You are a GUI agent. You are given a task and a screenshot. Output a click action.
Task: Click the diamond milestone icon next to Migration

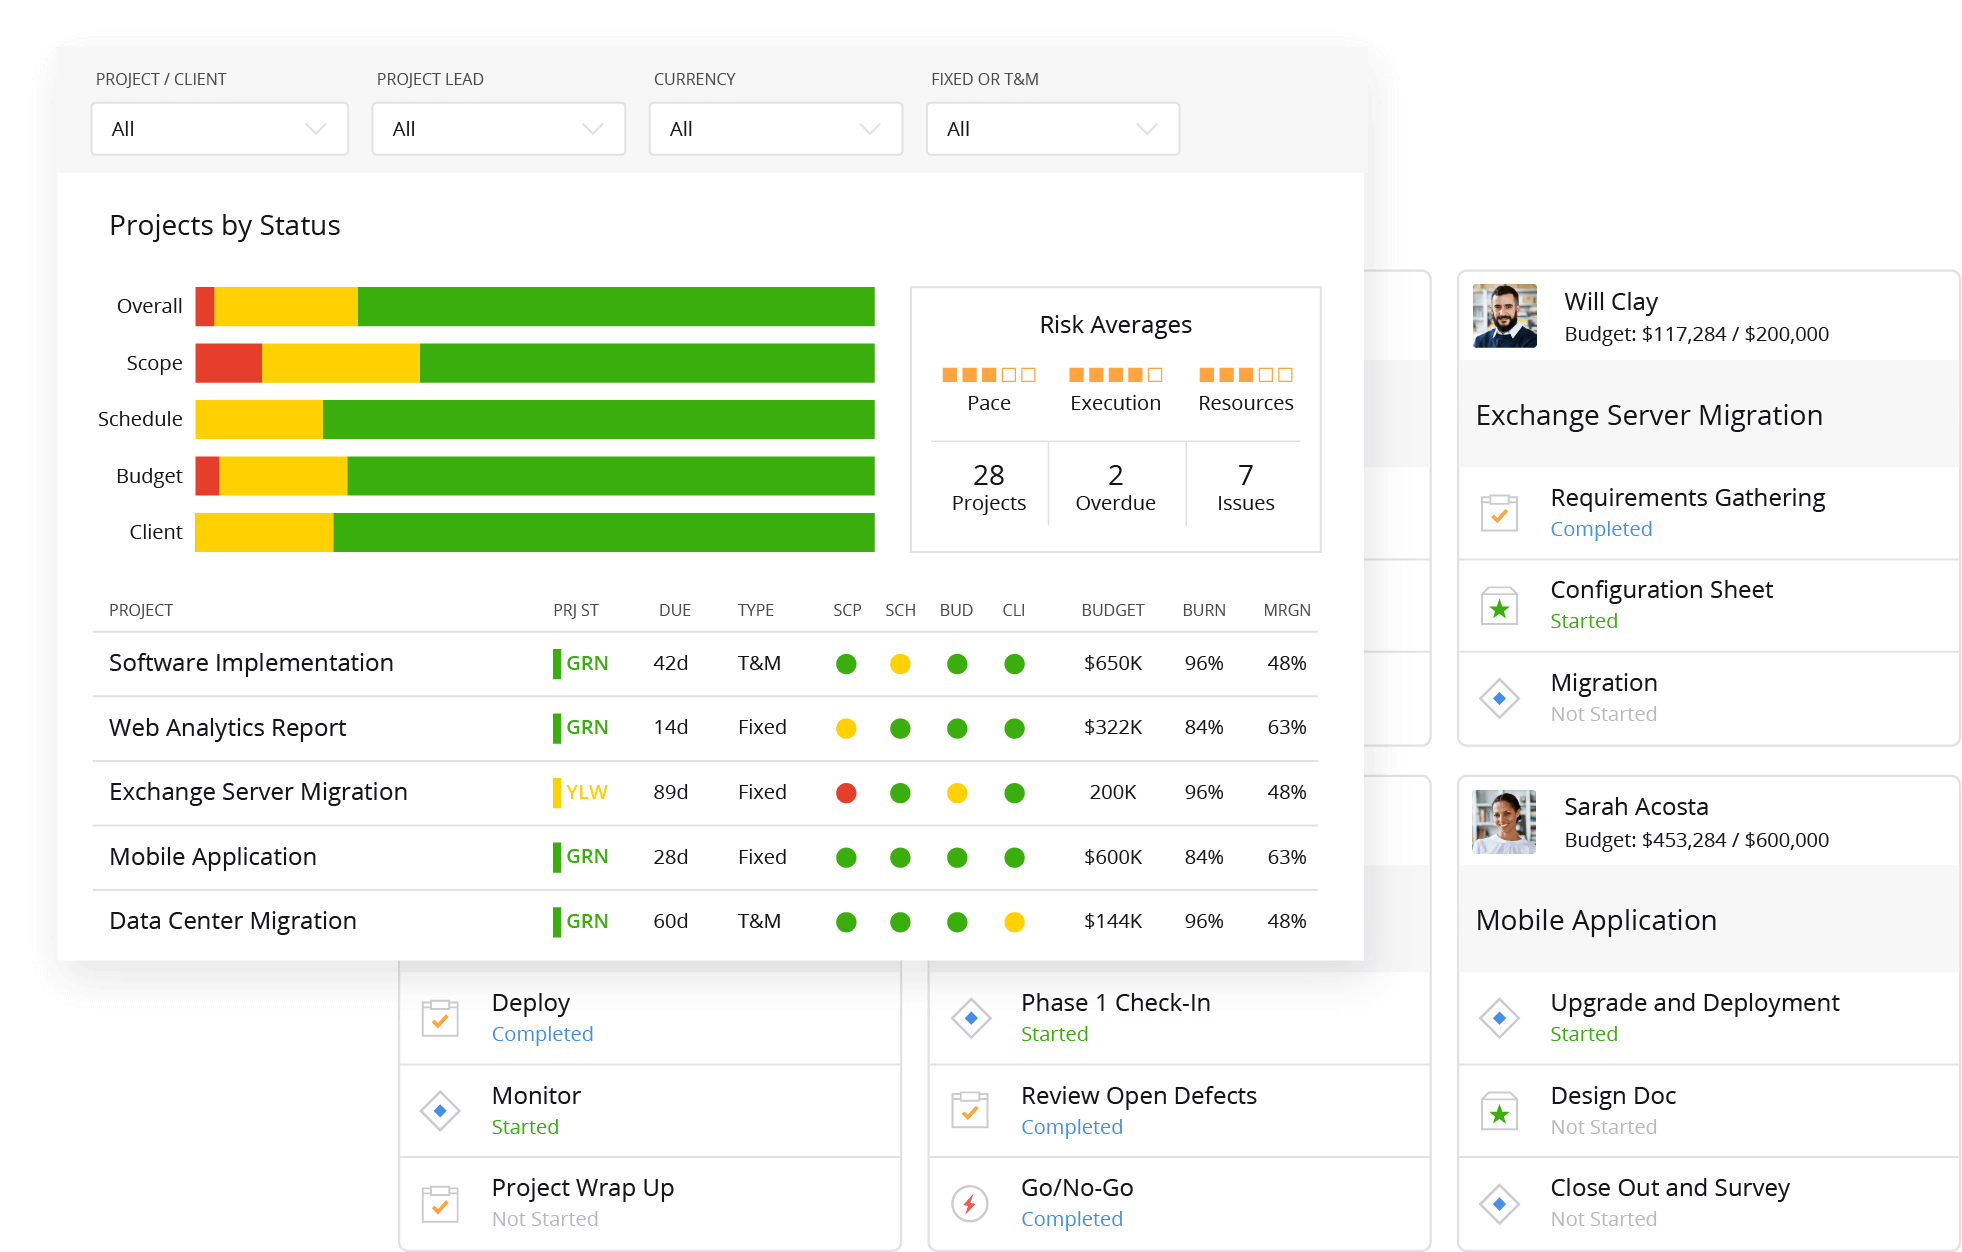tap(1499, 697)
